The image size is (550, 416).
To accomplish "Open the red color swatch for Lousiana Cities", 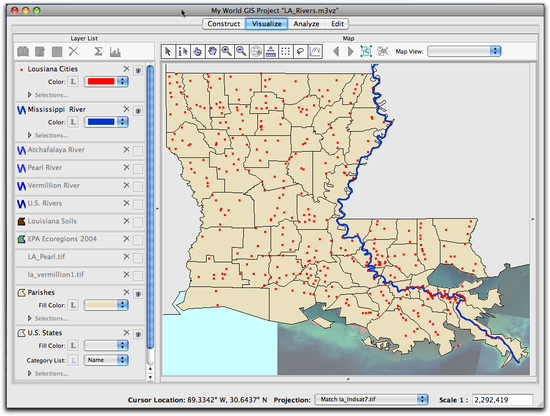I will [x=106, y=81].
